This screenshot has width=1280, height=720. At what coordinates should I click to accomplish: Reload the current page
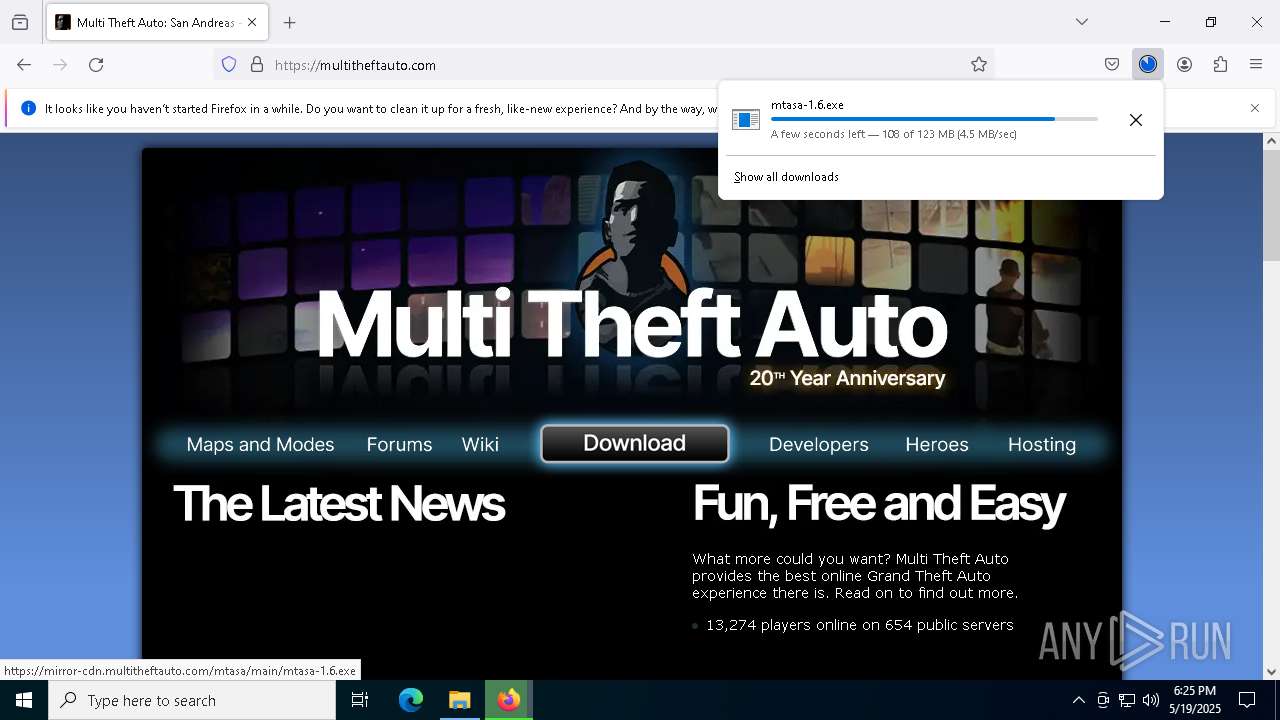click(96, 65)
